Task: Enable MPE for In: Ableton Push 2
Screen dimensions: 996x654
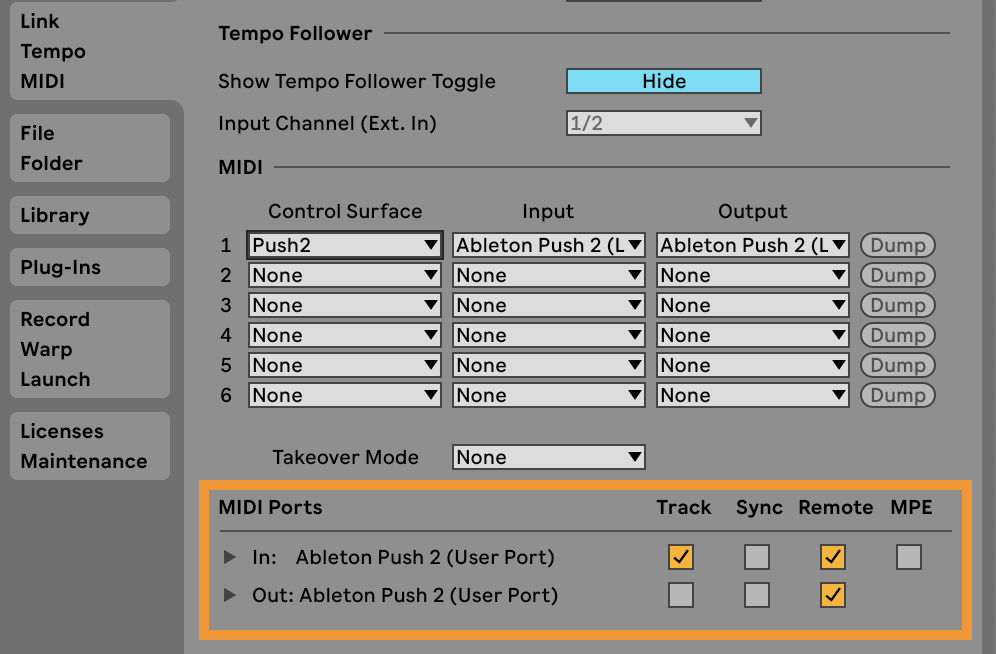Action: [909, 557]
